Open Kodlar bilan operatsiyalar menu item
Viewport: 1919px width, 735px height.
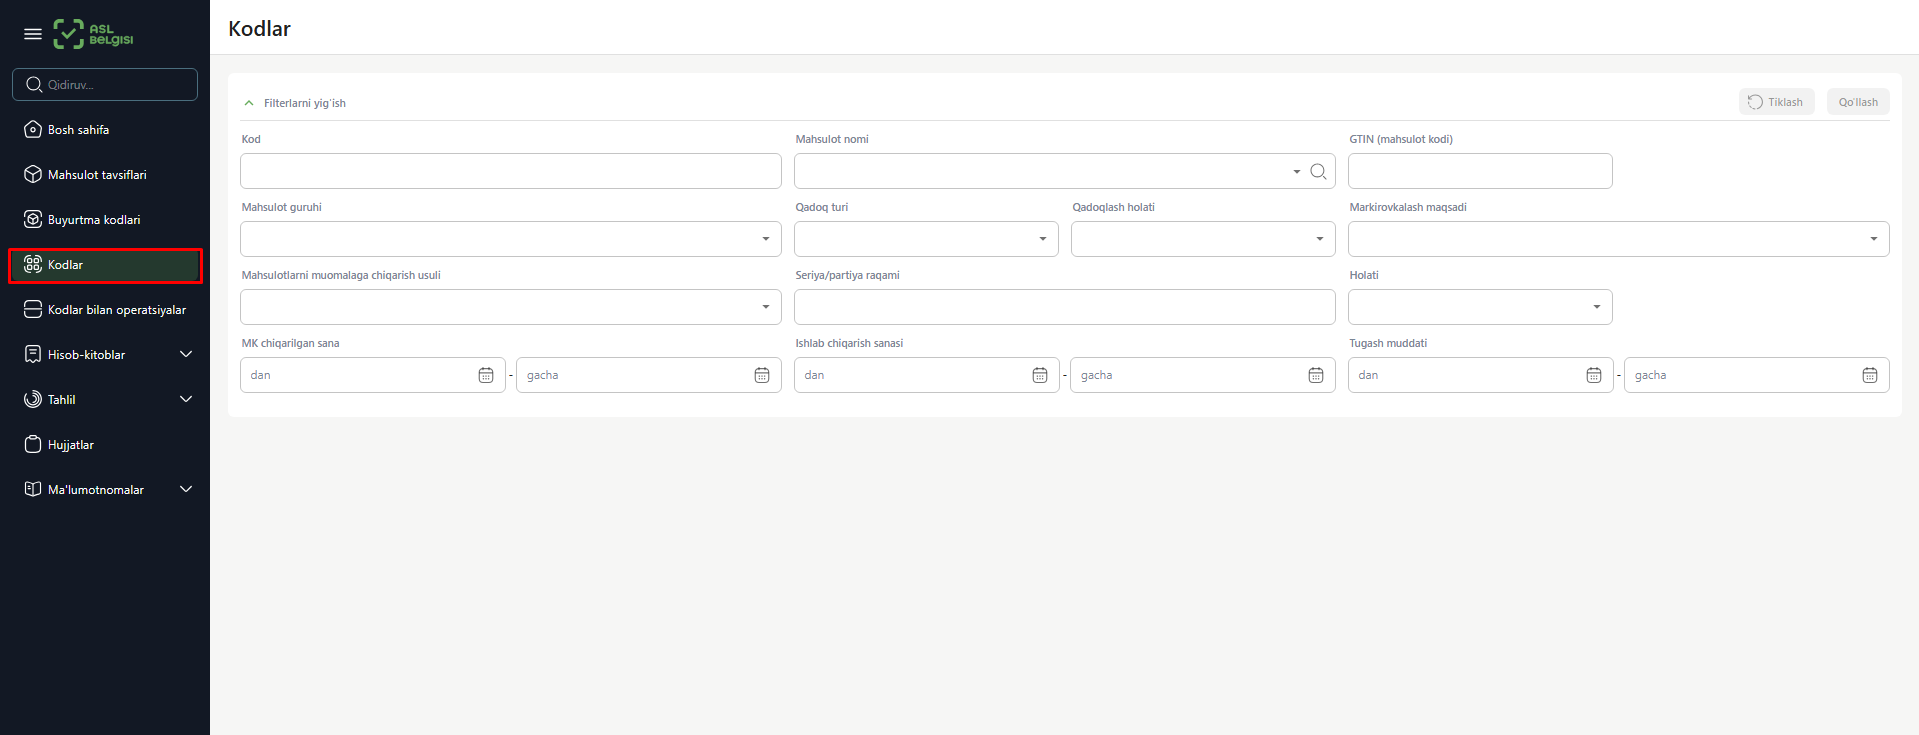pos(116,310)
